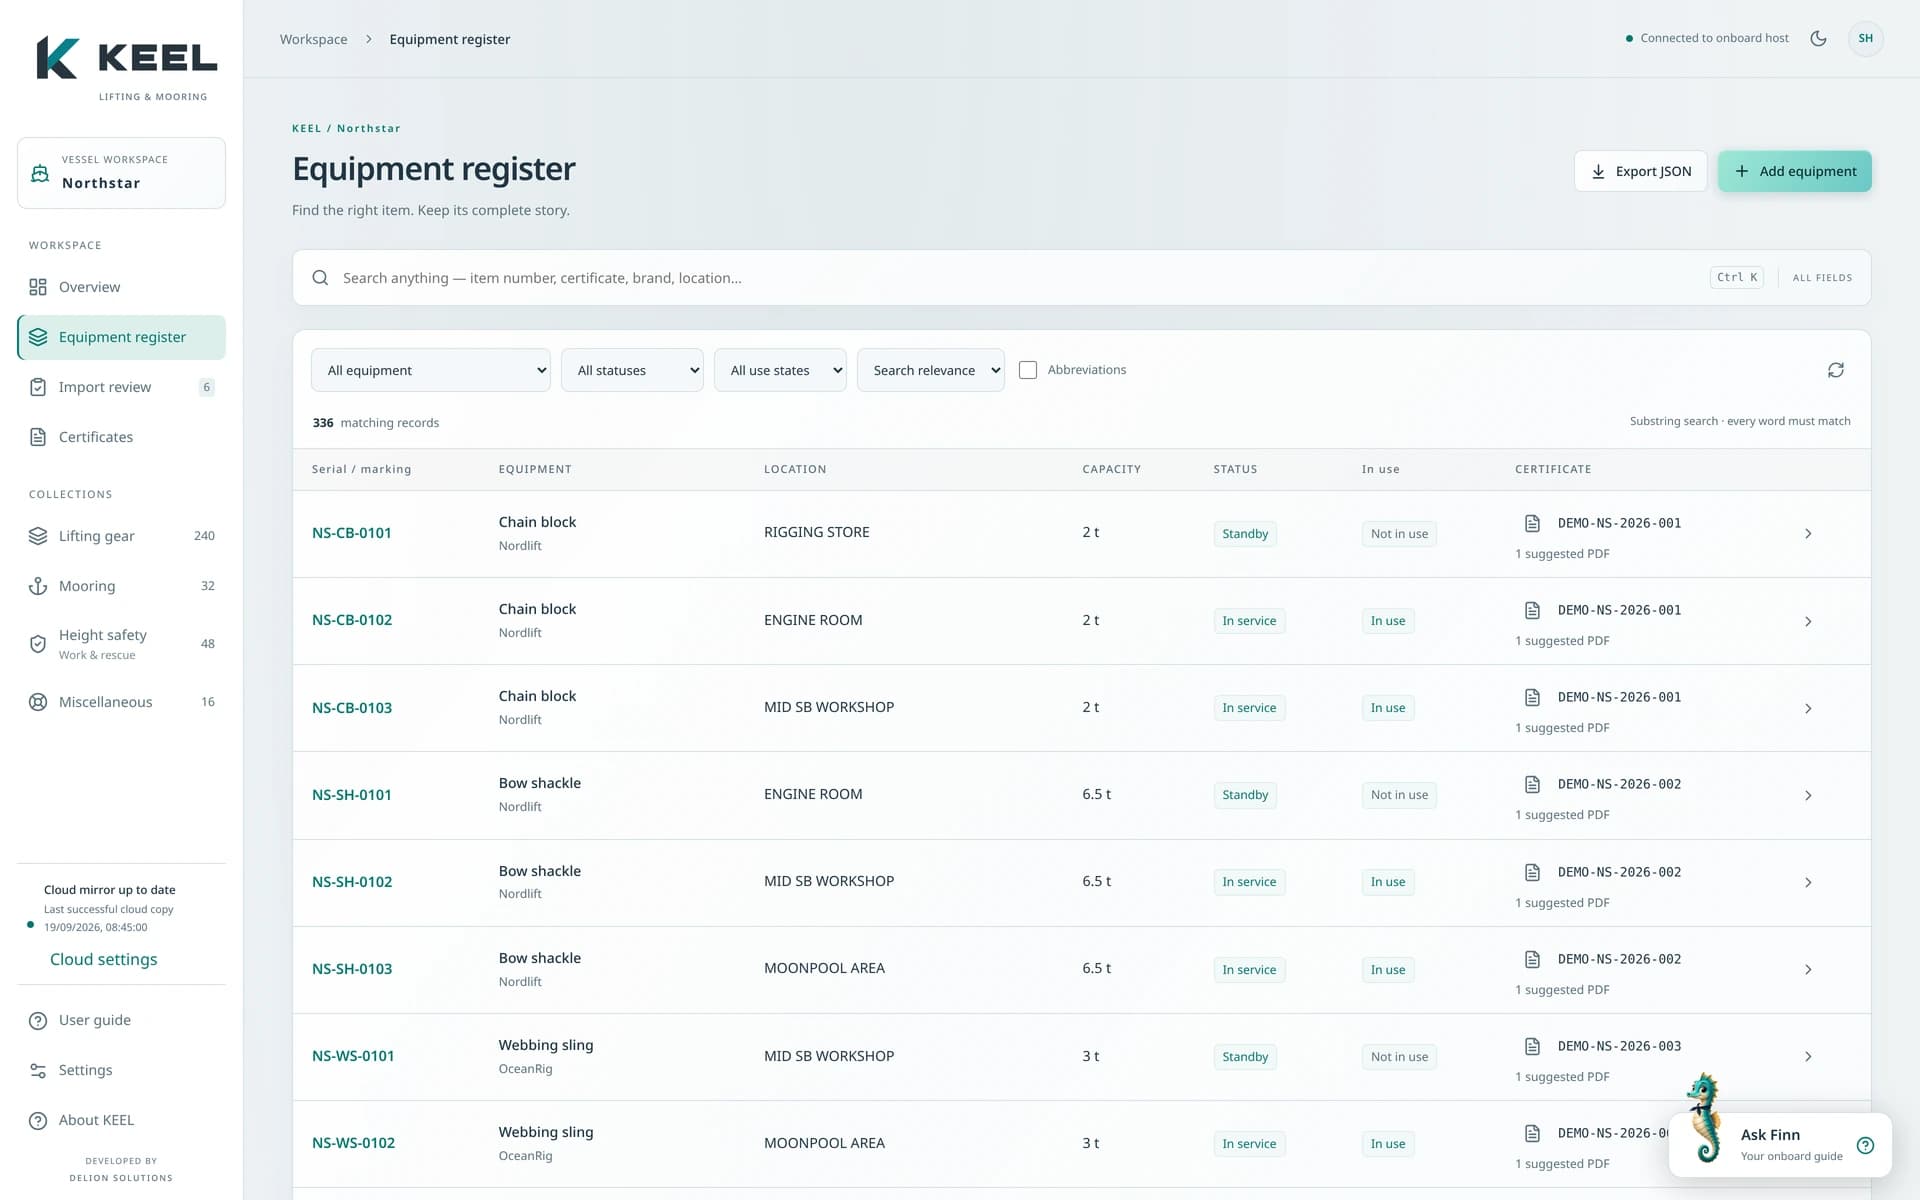Image resolution: width=1920 pixels, height=1200 pixels.
Task: Toggle dark mode moon icon
Action: click(x=1818, y=38)
